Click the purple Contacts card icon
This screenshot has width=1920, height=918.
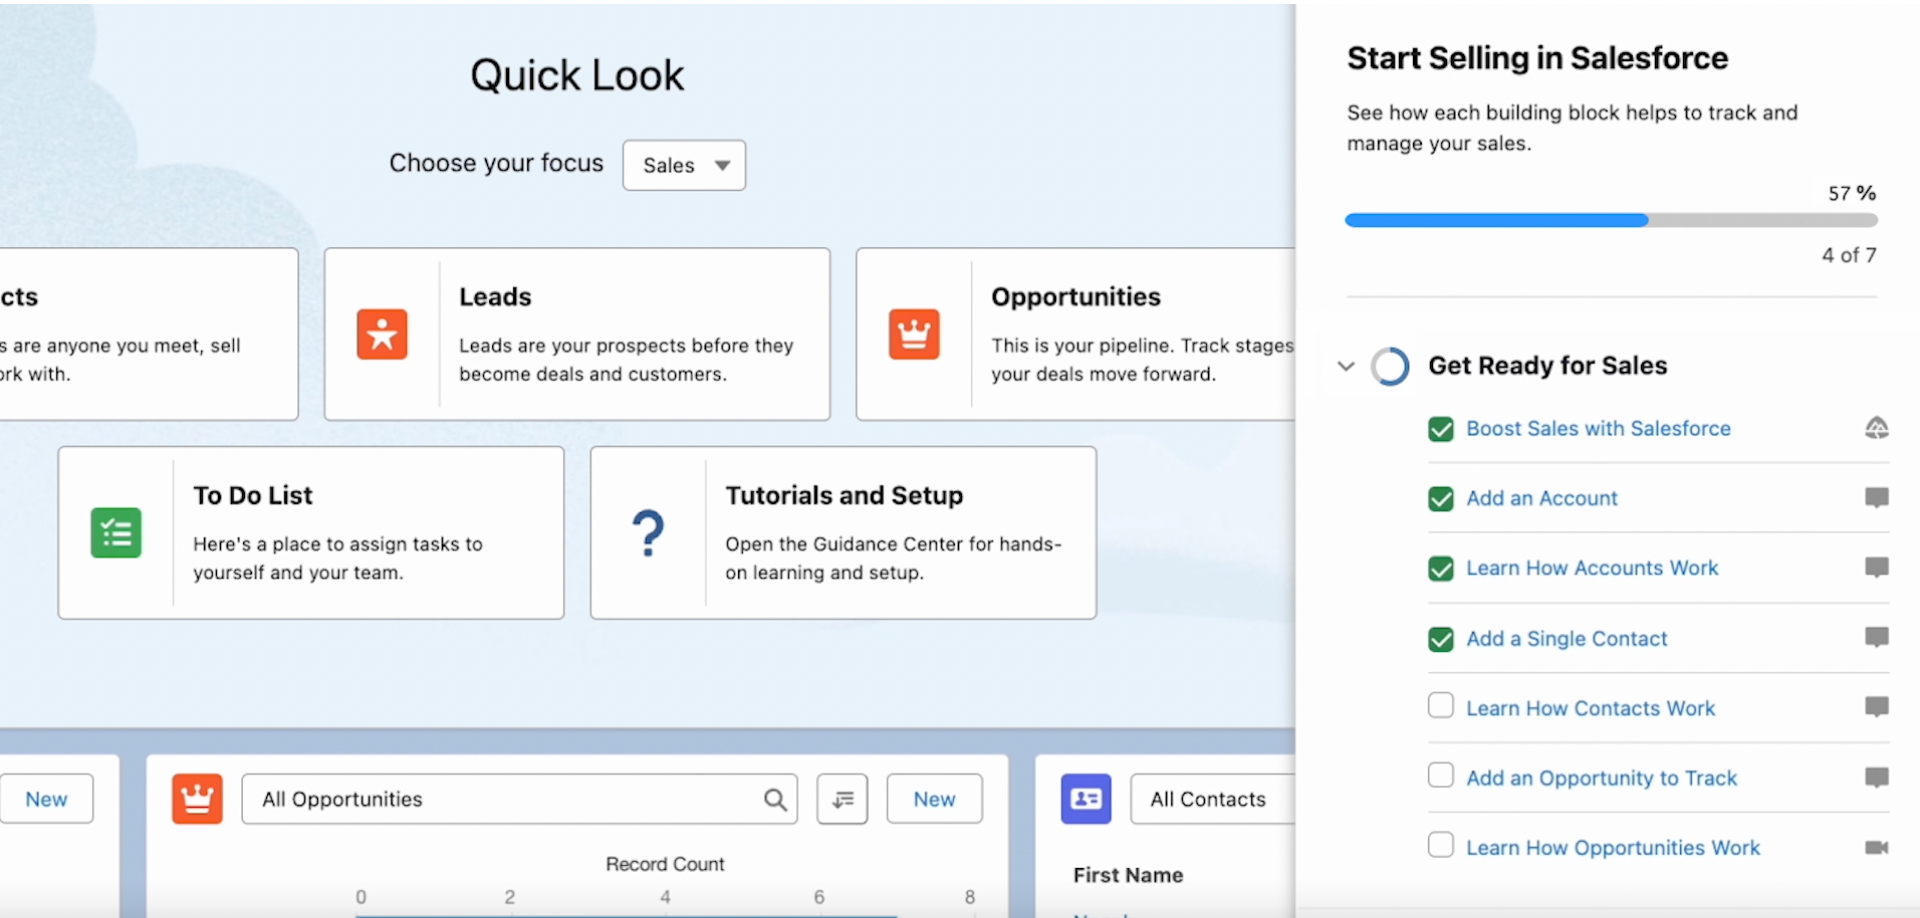(1086, 799)
